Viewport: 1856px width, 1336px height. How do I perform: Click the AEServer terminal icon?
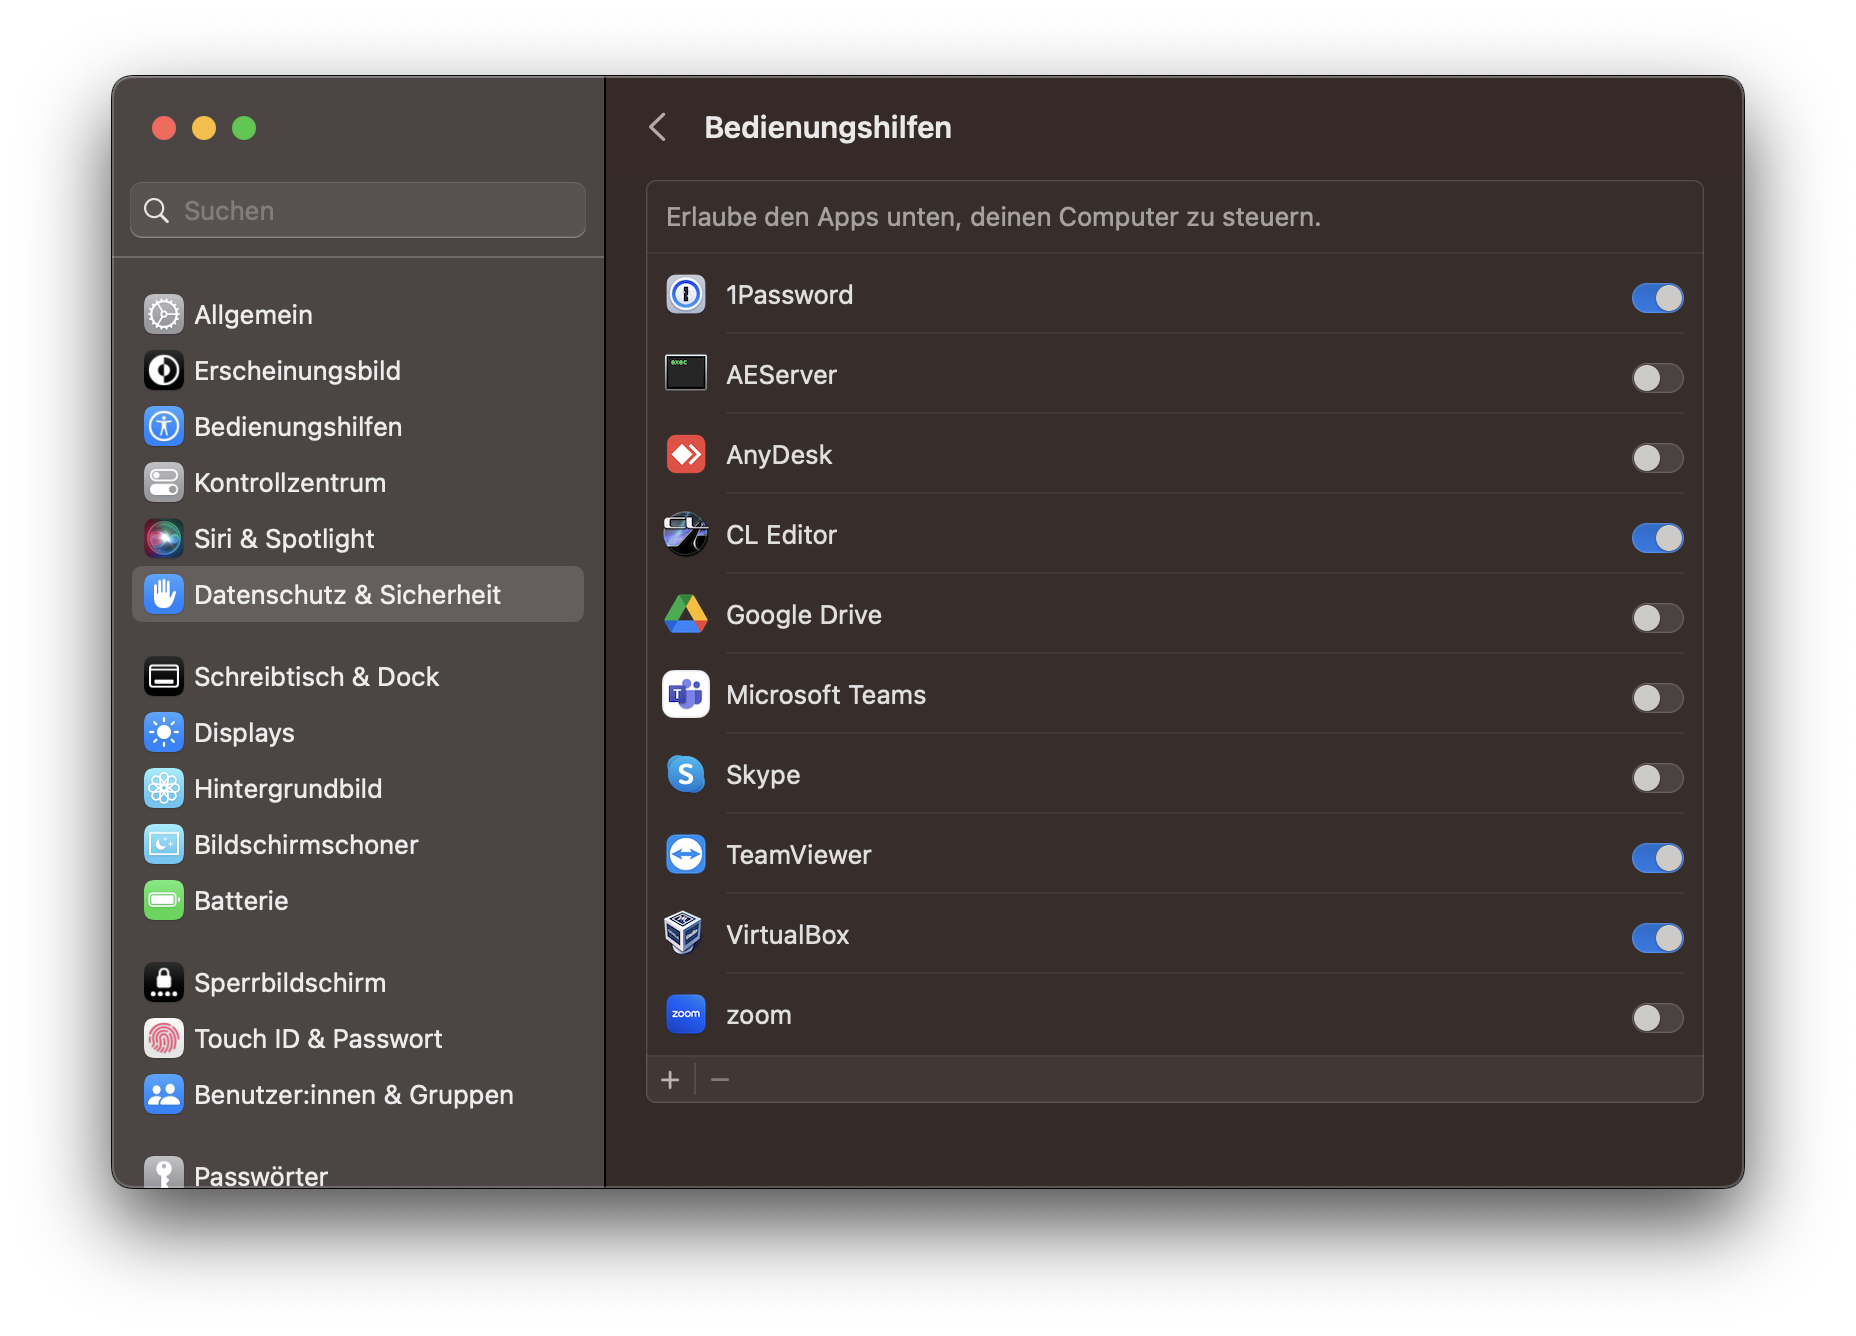coord(686,374)
